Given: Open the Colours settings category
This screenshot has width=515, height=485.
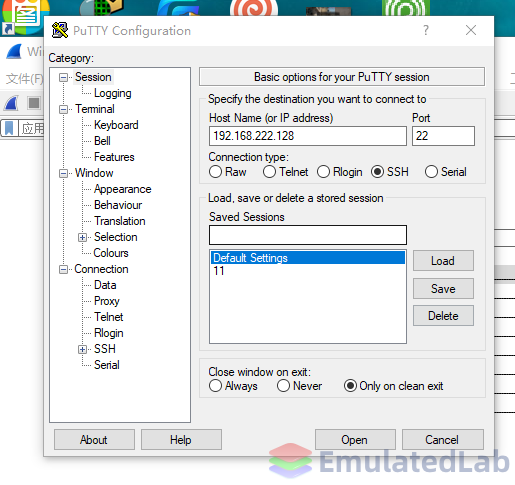Looking at the screenshot, I should pyautogui.click(x=111, y=253).
